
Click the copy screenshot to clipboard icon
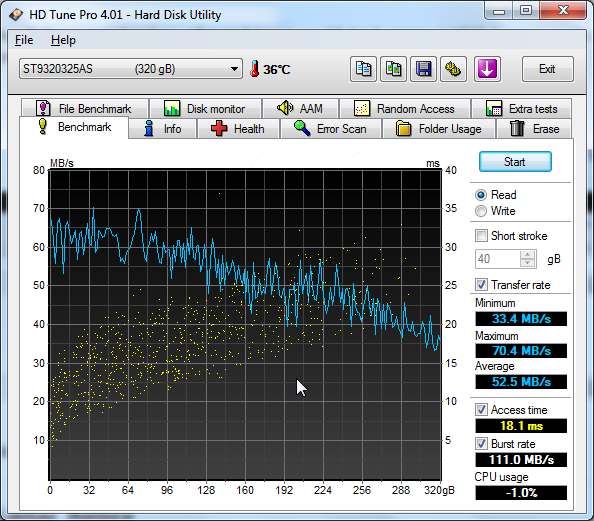[393, 69]
